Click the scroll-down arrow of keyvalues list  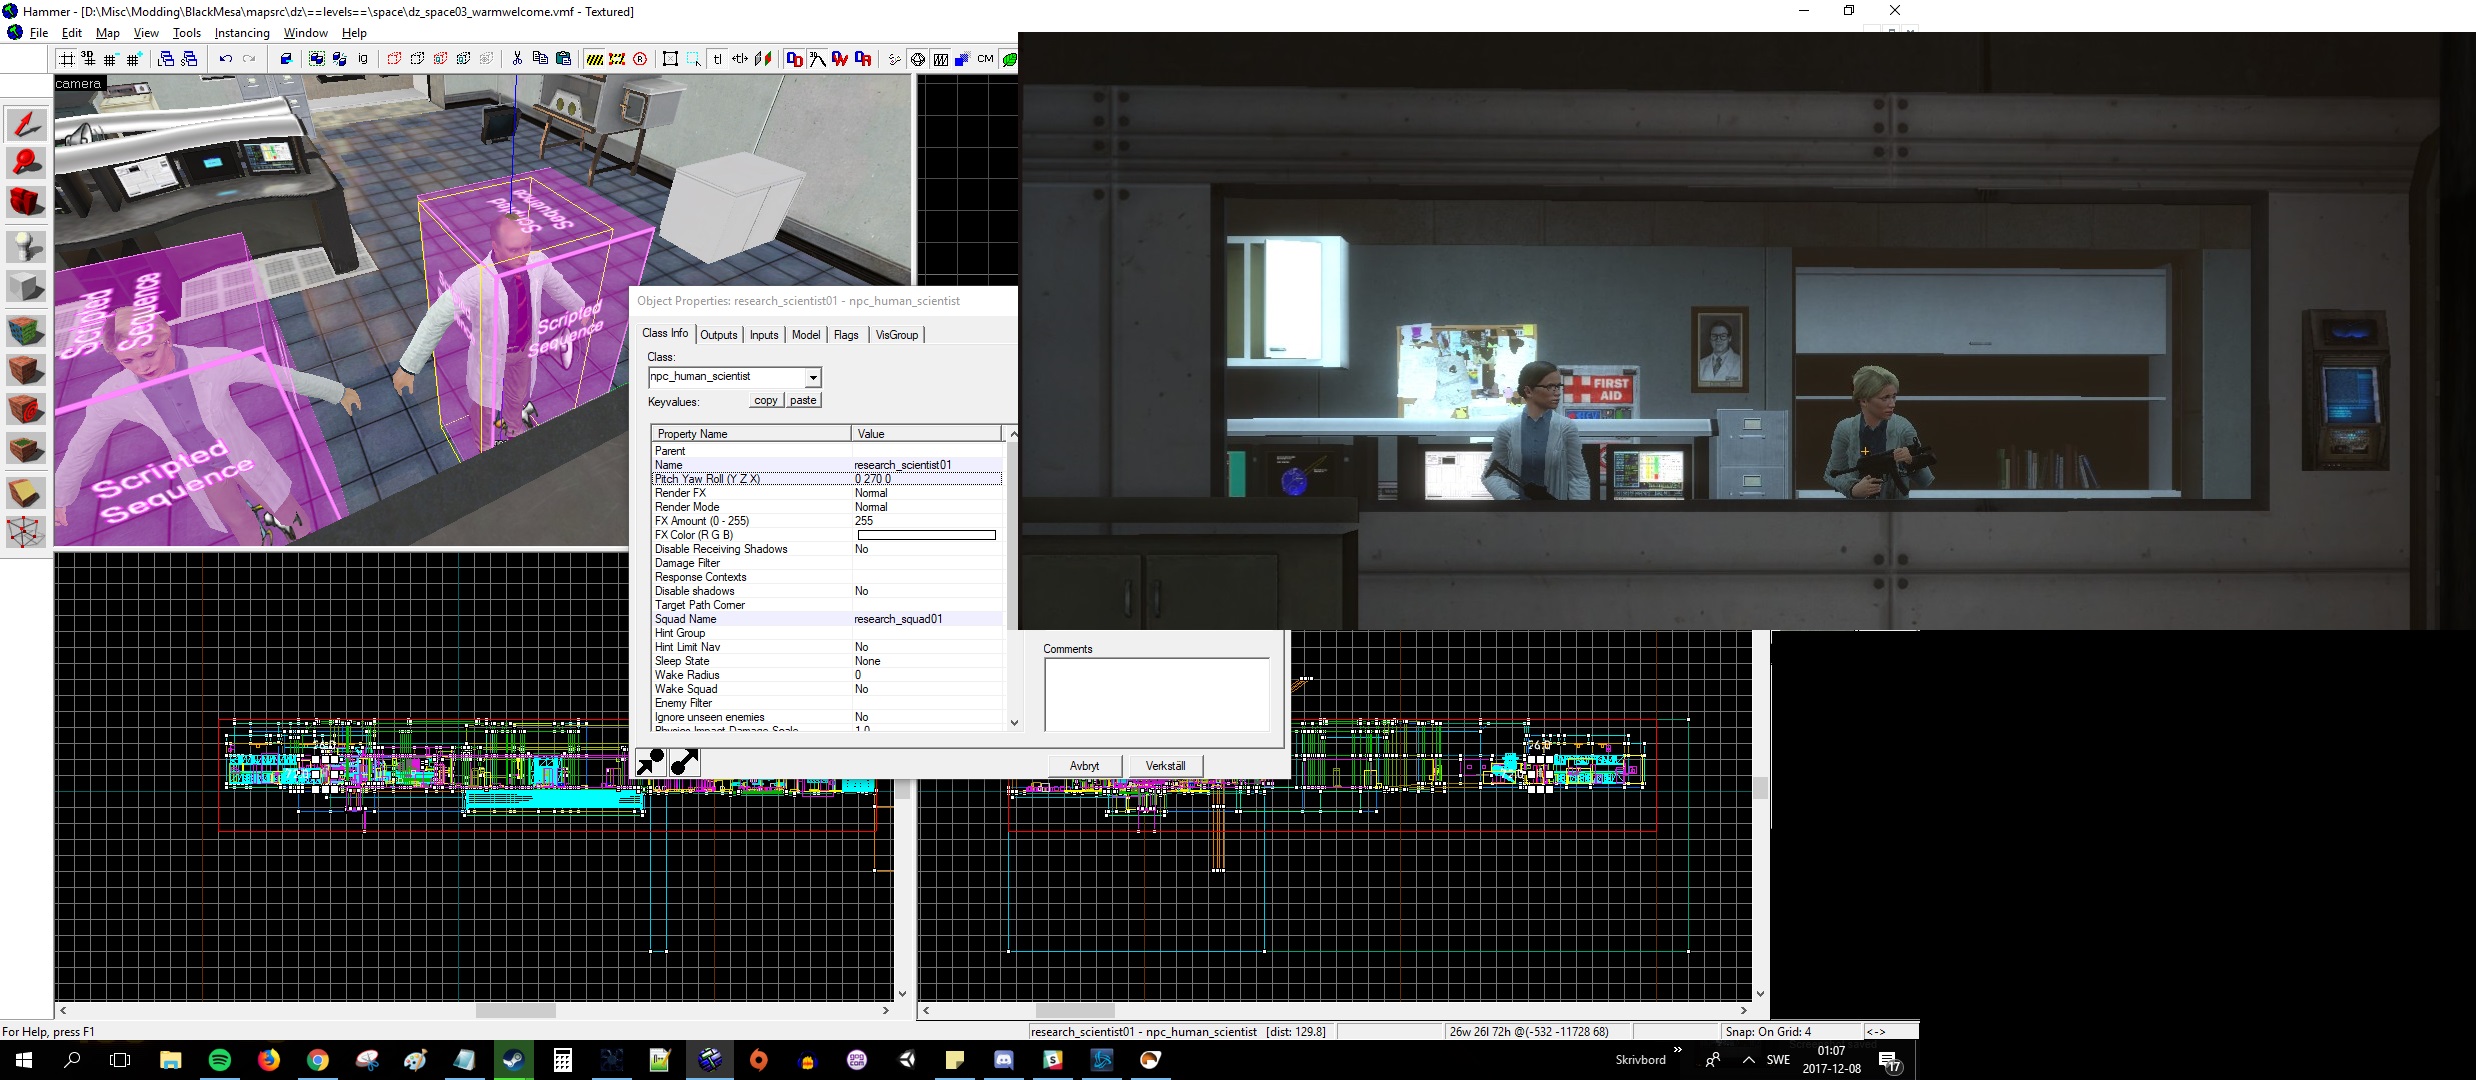pyautogui.click(x=1014, y=722)
